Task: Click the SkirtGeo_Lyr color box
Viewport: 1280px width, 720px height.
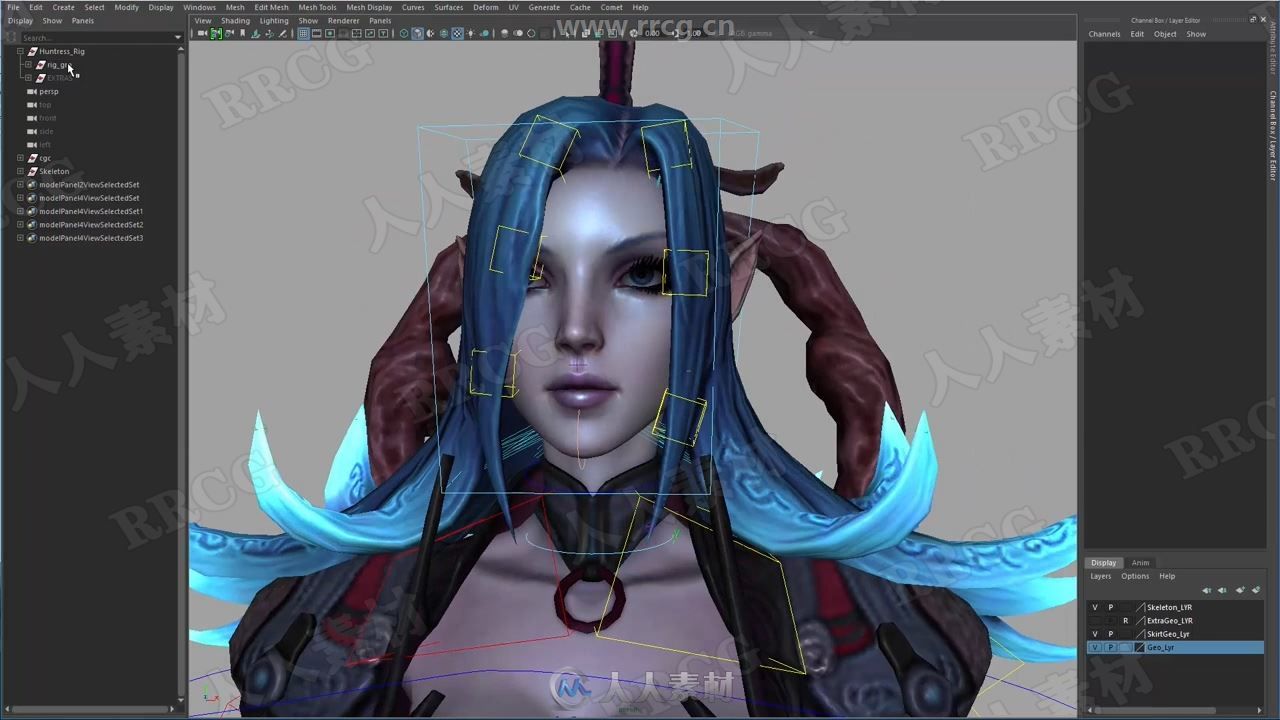Action: click(1140, 634)
